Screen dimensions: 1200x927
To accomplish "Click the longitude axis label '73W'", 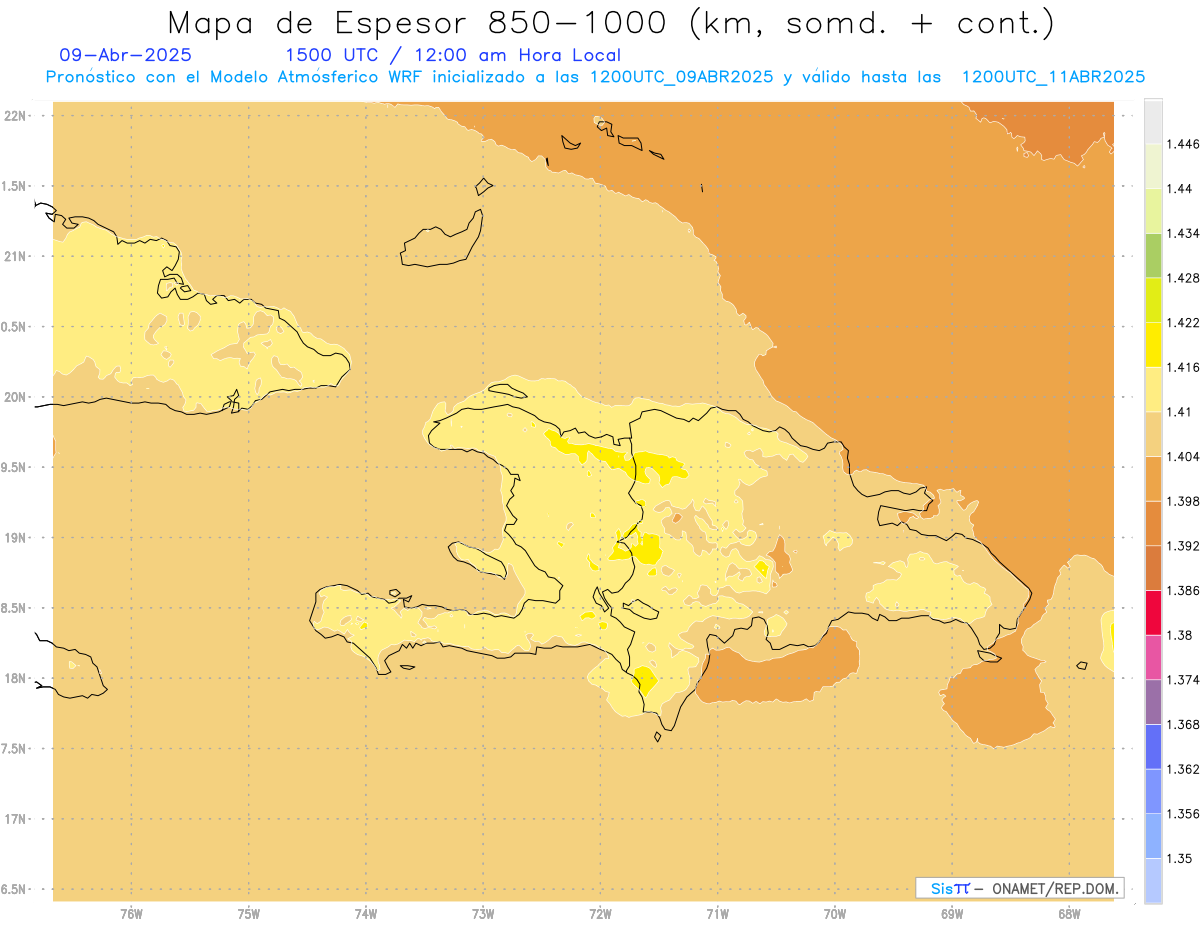I will 483,914.
